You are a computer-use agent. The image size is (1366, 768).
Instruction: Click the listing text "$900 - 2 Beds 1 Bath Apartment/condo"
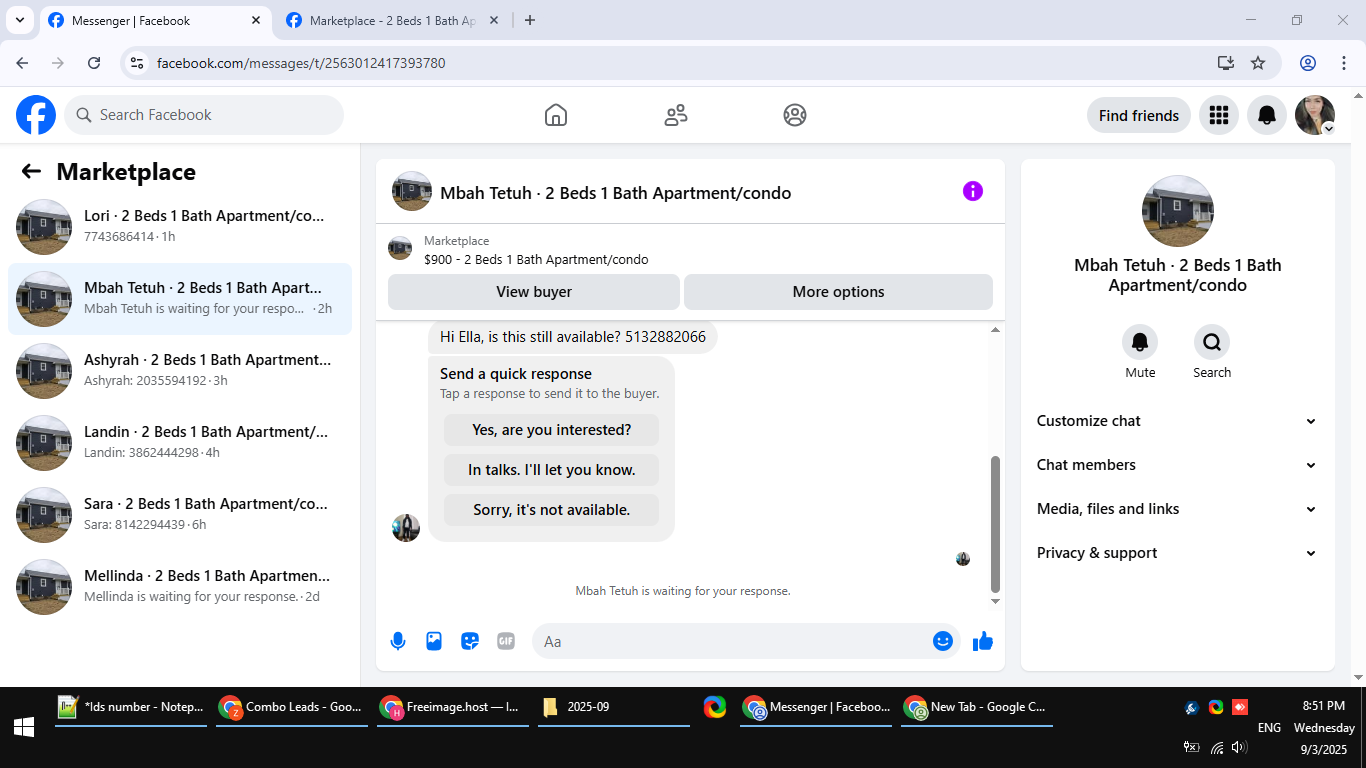pyautogui.click(x=536, y=260)
